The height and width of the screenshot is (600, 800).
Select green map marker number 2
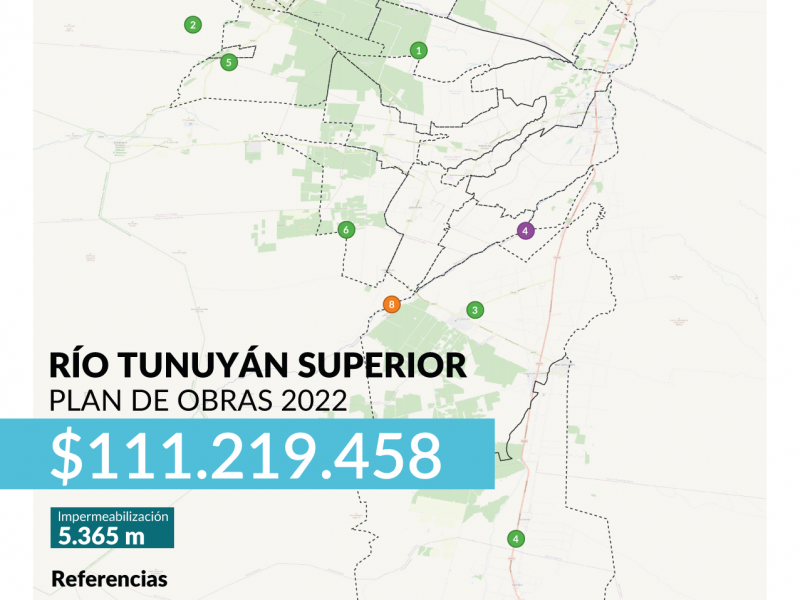point(192,25)
